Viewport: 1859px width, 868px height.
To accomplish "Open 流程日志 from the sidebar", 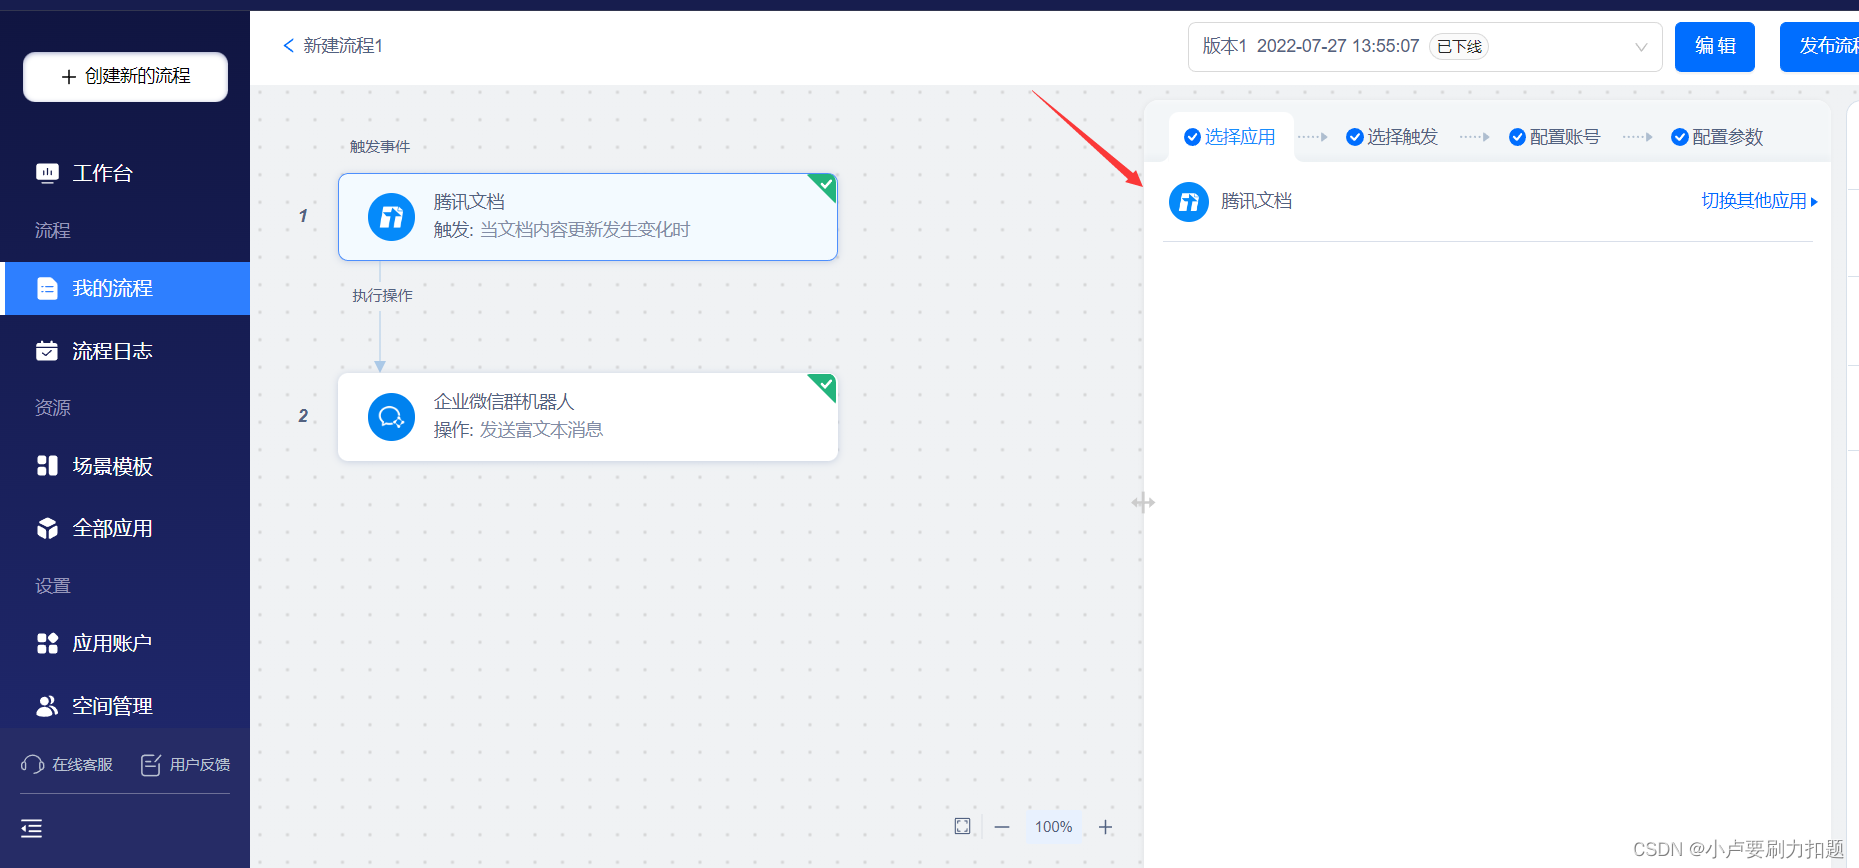I will pos(125,351).
